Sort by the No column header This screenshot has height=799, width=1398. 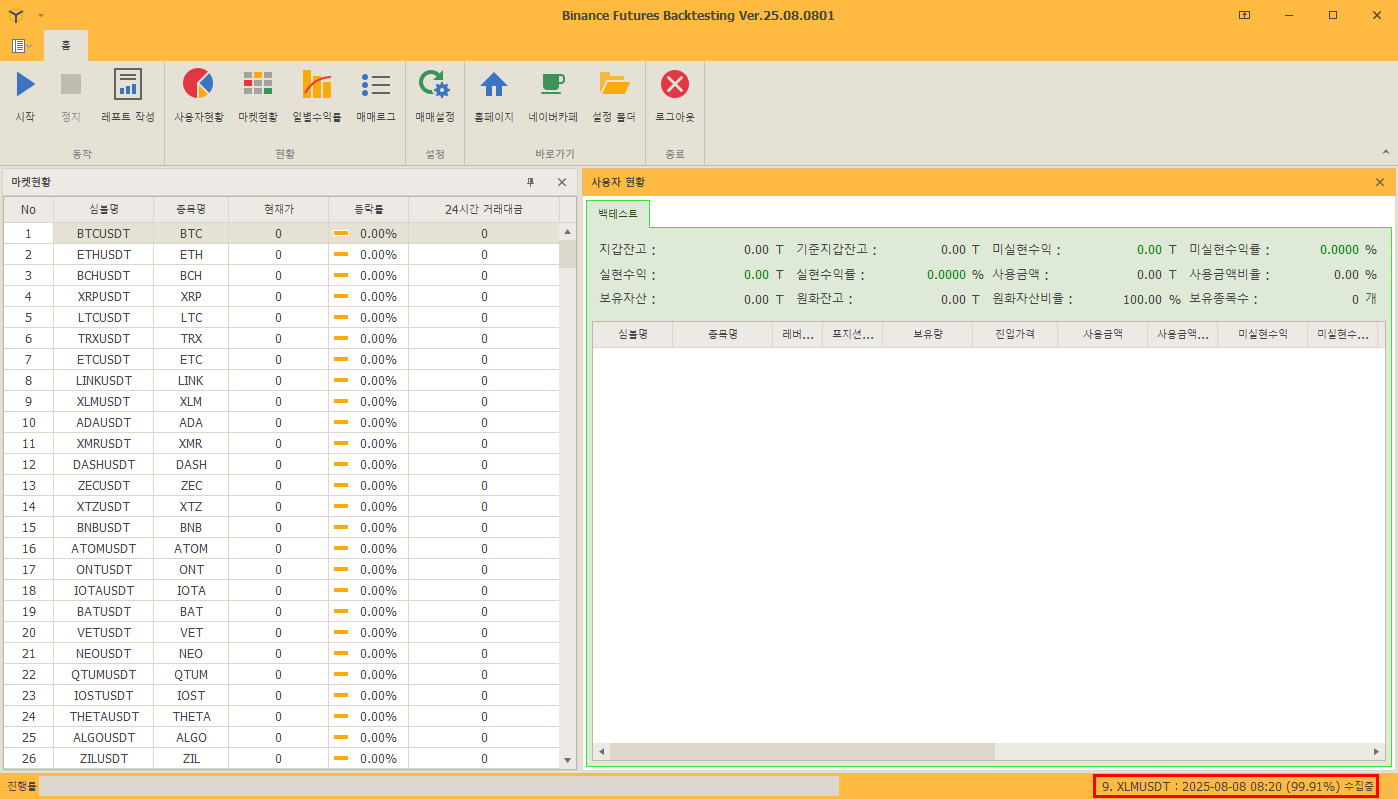click(x=28, y=209)
